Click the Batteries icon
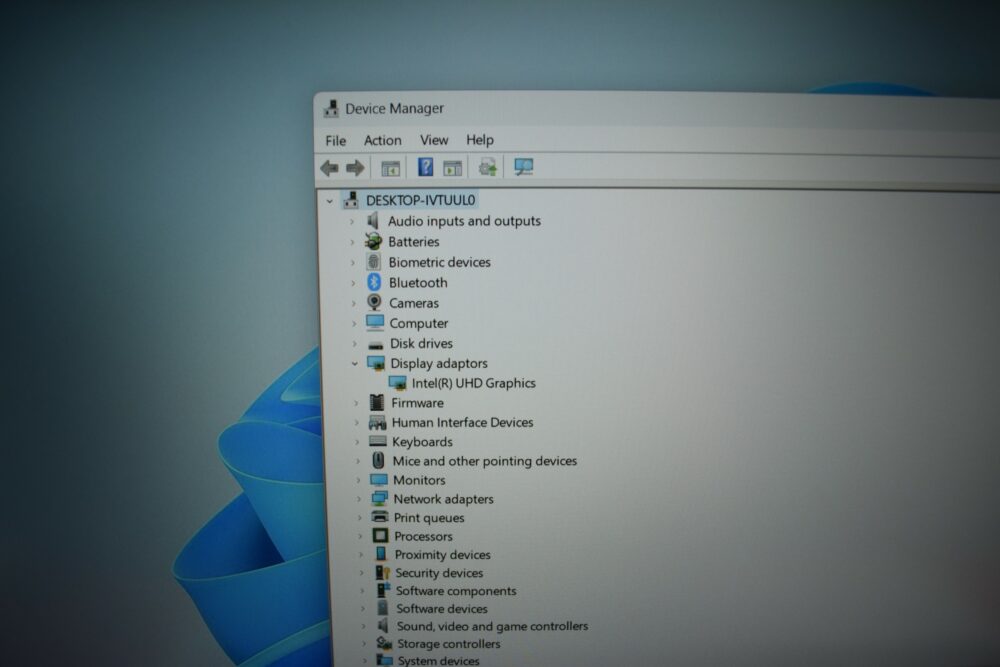Viewport: 1000px width, 667px height. (373, 241)
